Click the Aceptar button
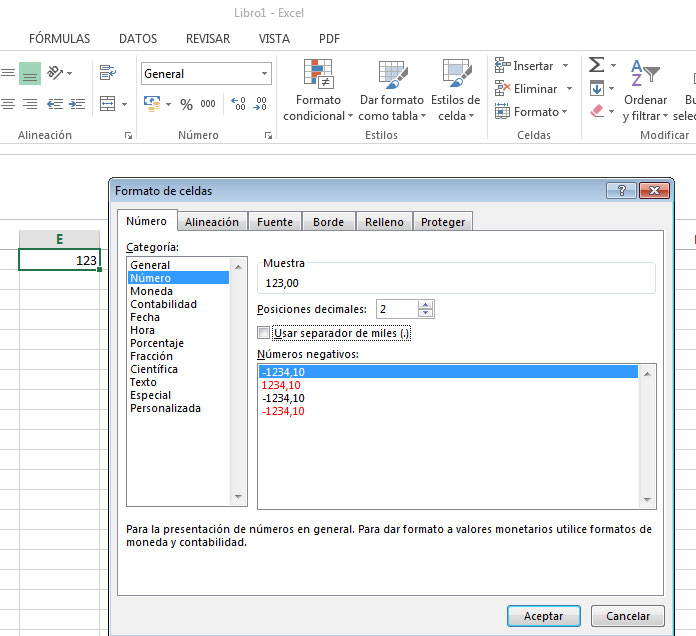This screenshot has height=636, width=696. point(543,616)
